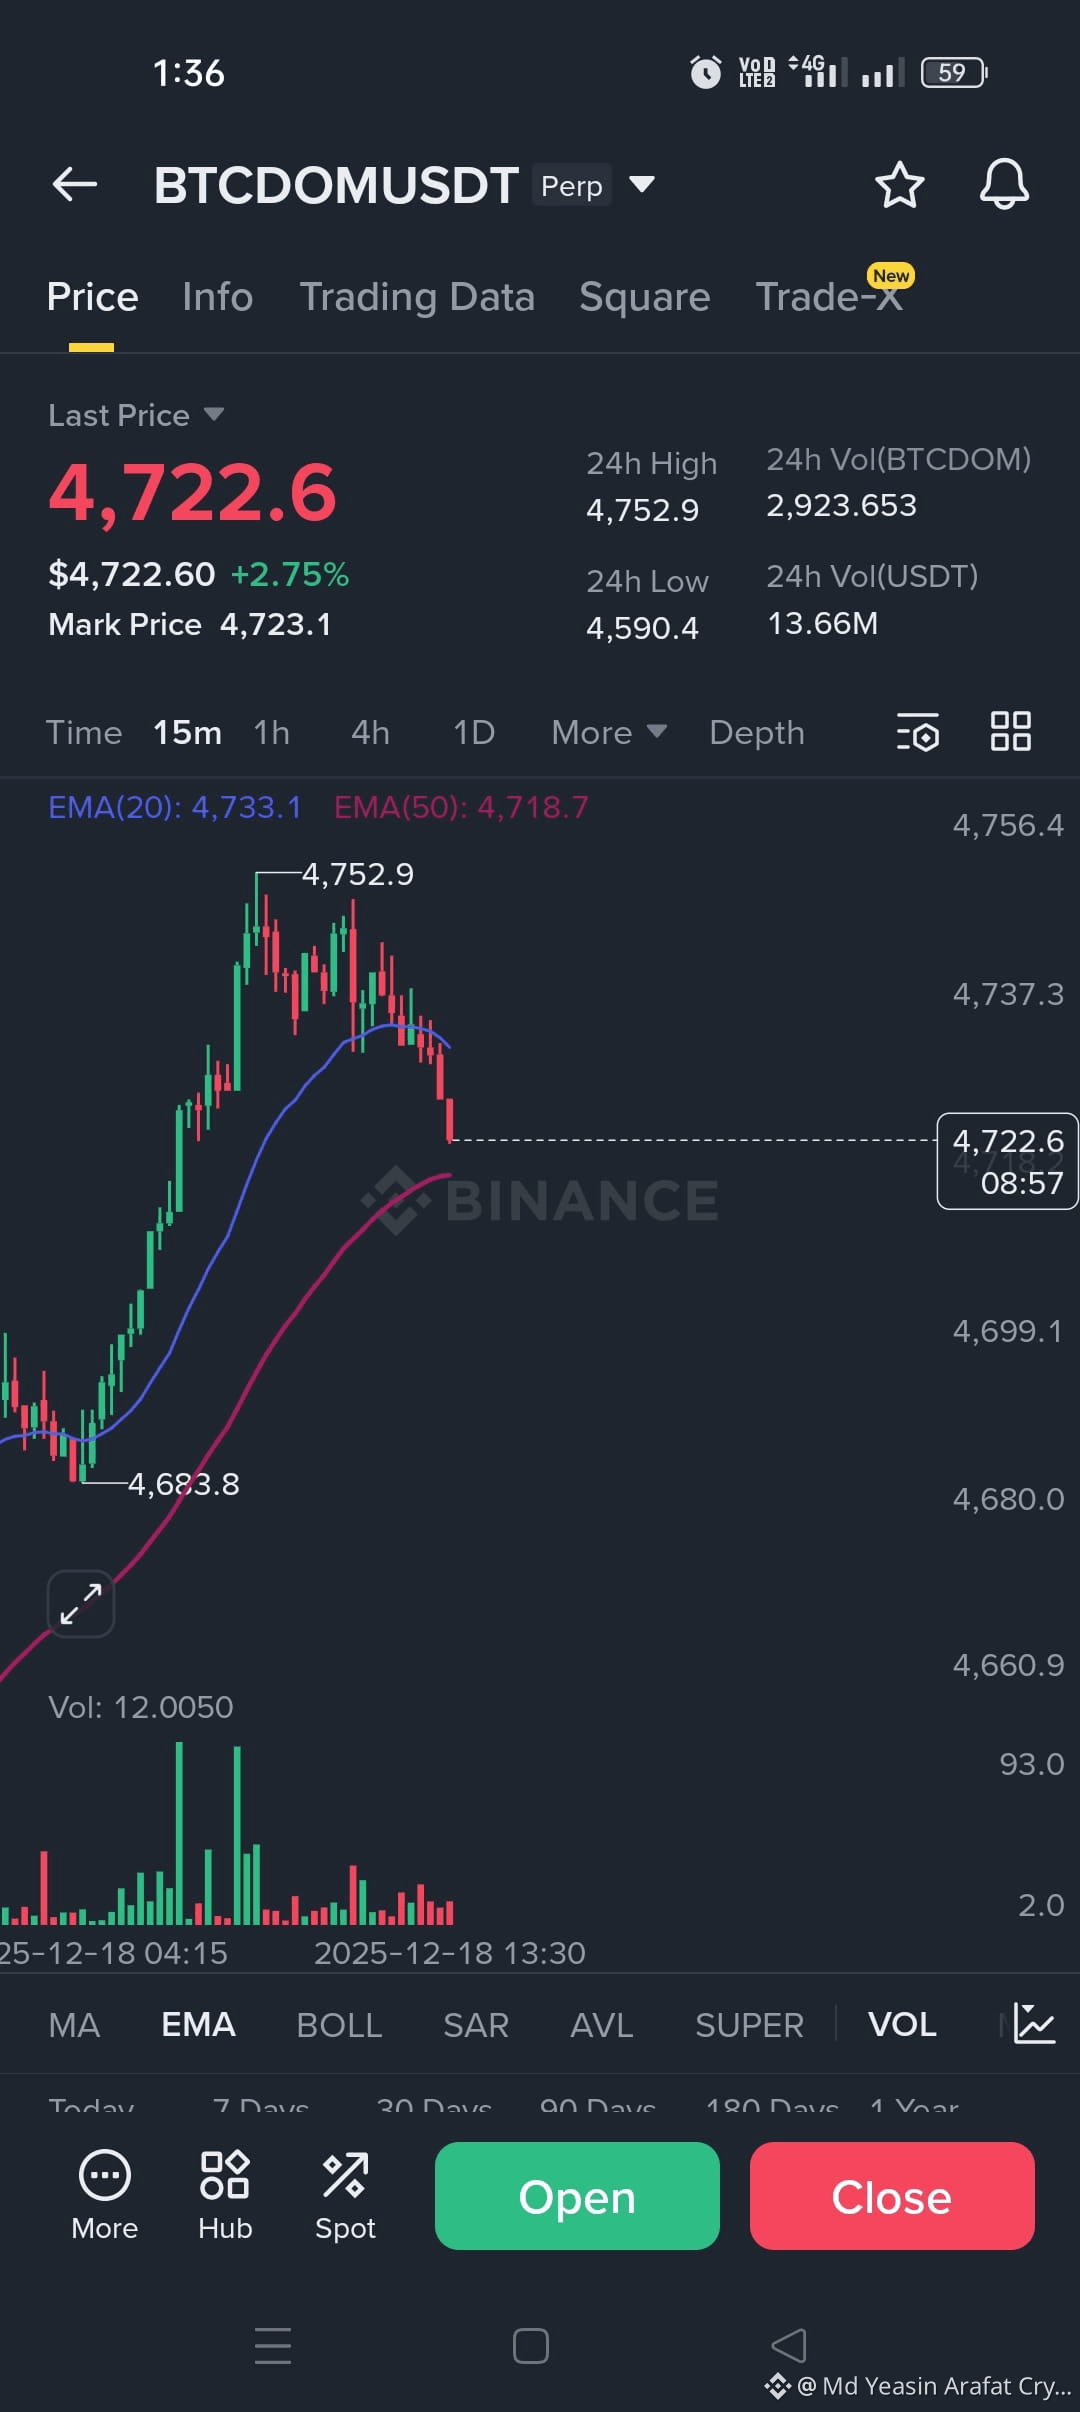The image size is (1080, 2412).
Task: Toggle the VOL sub-indicator
Action: 902,2025
